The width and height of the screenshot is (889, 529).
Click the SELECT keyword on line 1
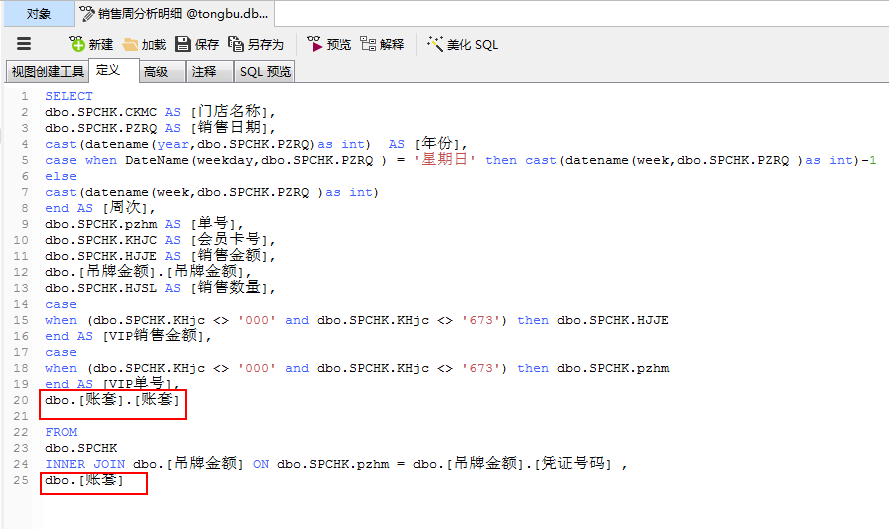(x=69, y=96)
